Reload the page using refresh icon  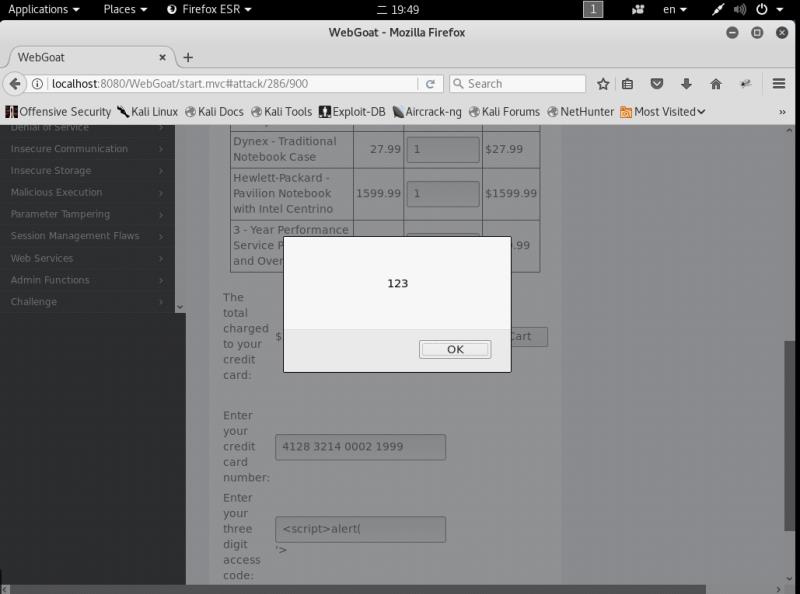(x=430, y=84)
